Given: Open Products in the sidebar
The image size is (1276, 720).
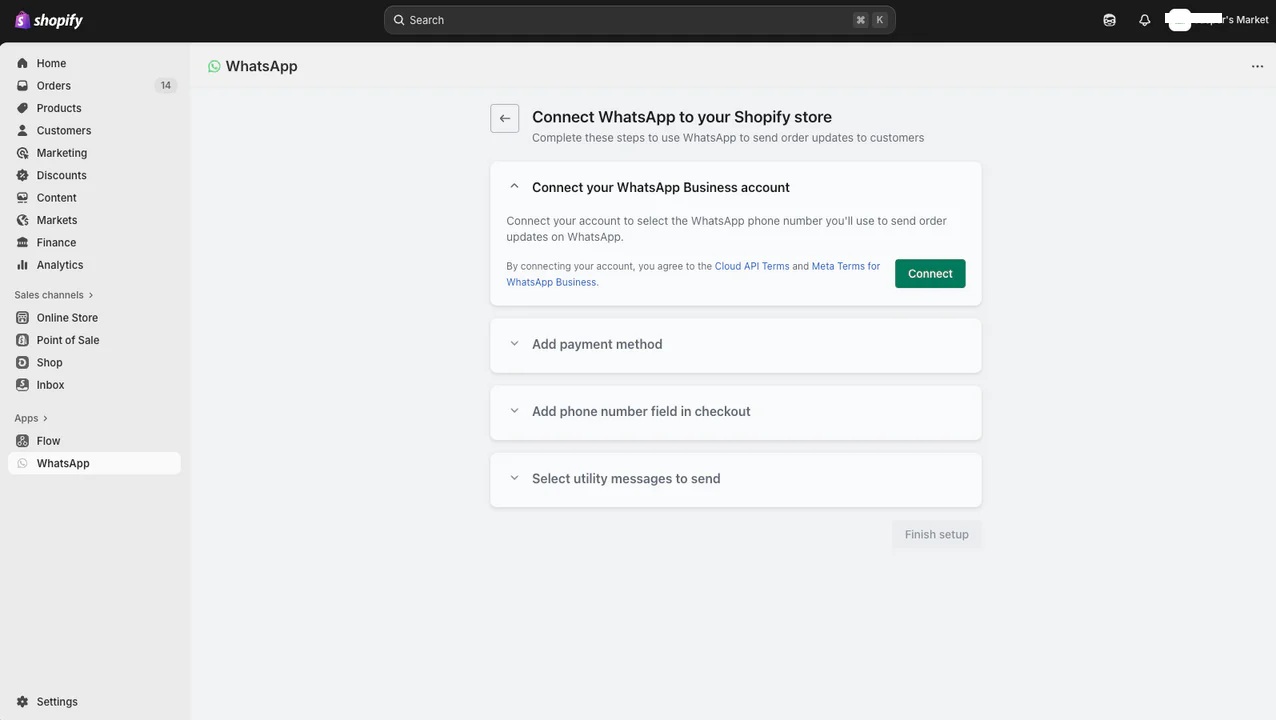Looking at the screenshot, I should (94, 108).
